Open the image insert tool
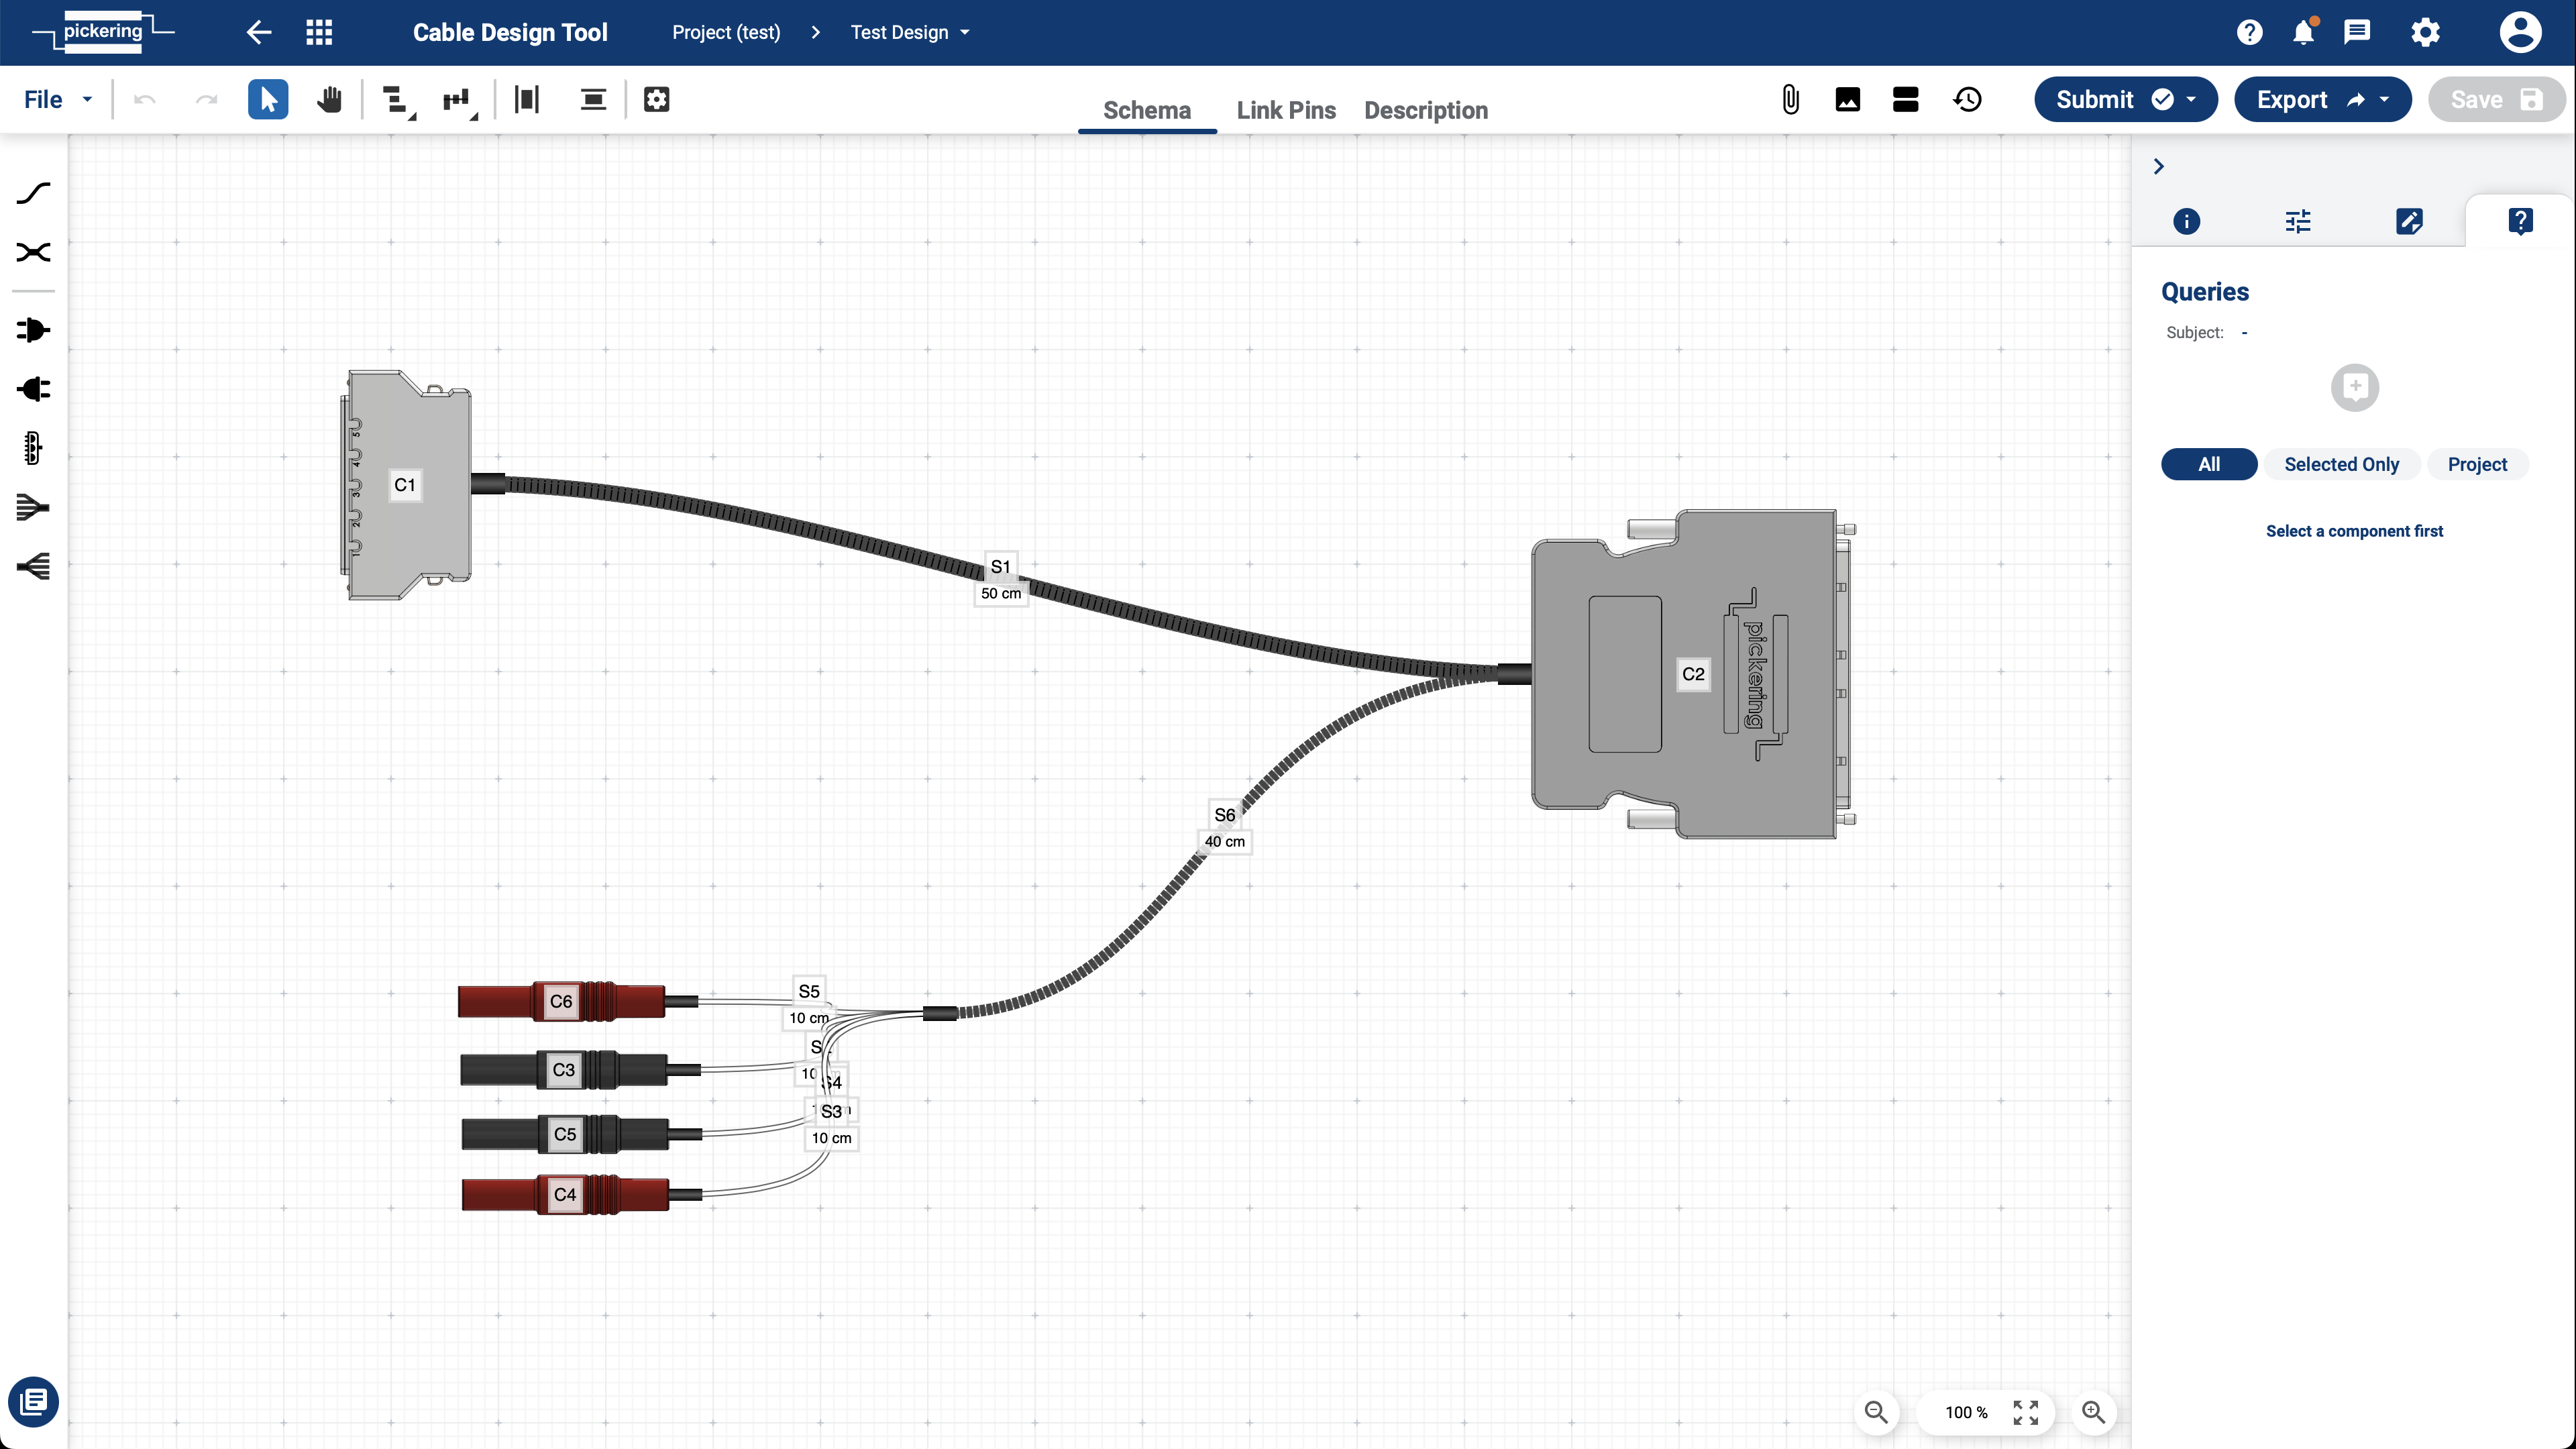This screenshot has height=1449, width=2576. [1847, 99]
